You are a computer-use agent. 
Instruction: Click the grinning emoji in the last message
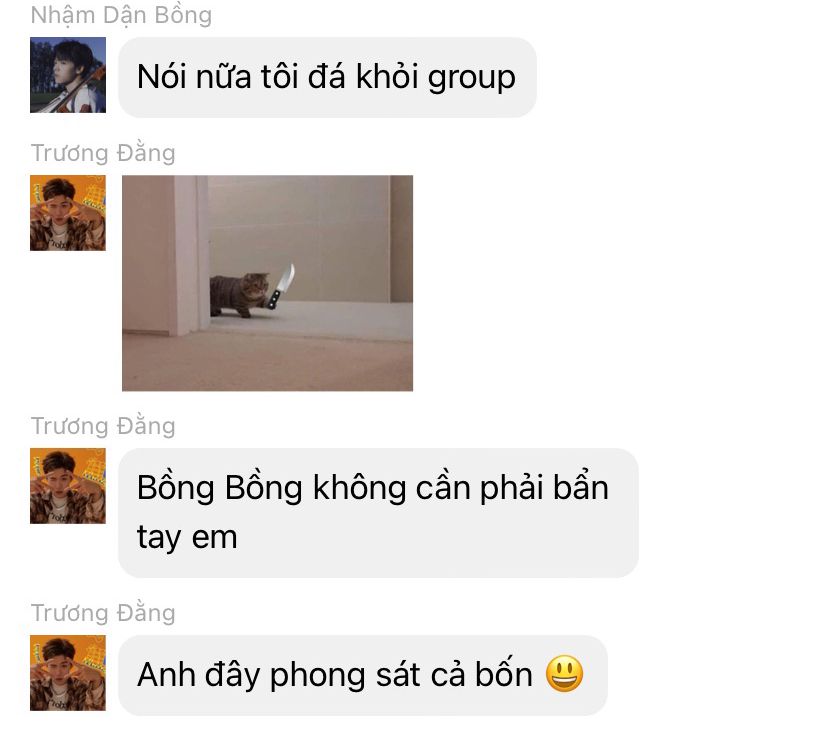564,674
